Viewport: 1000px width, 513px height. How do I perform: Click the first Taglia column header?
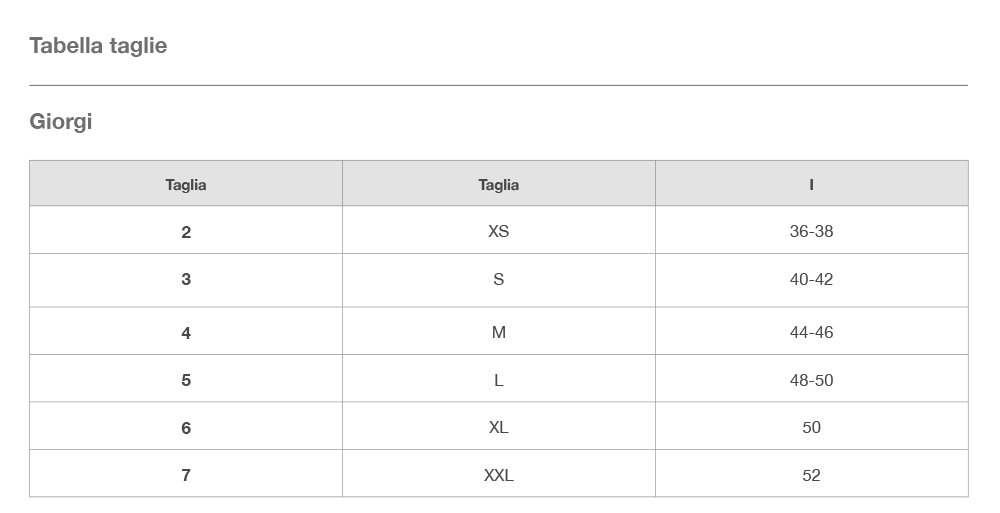point(186,184)
